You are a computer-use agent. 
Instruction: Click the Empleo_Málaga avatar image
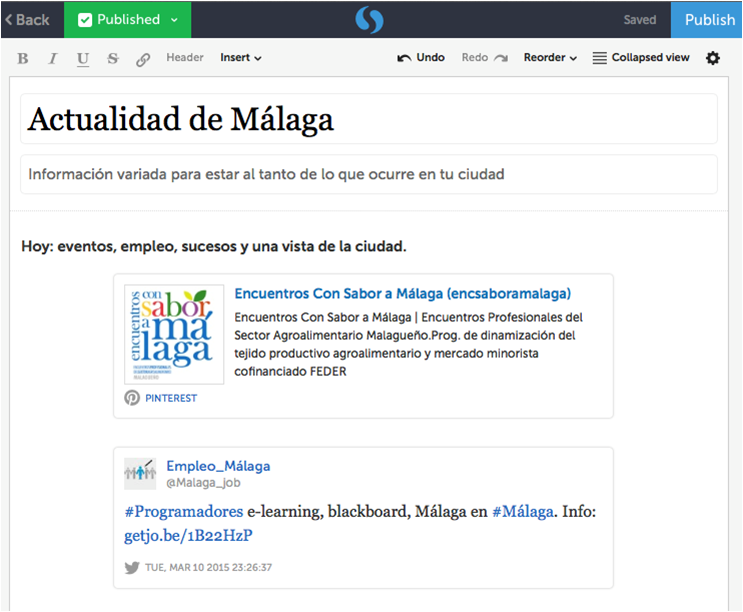click(140, 474)
